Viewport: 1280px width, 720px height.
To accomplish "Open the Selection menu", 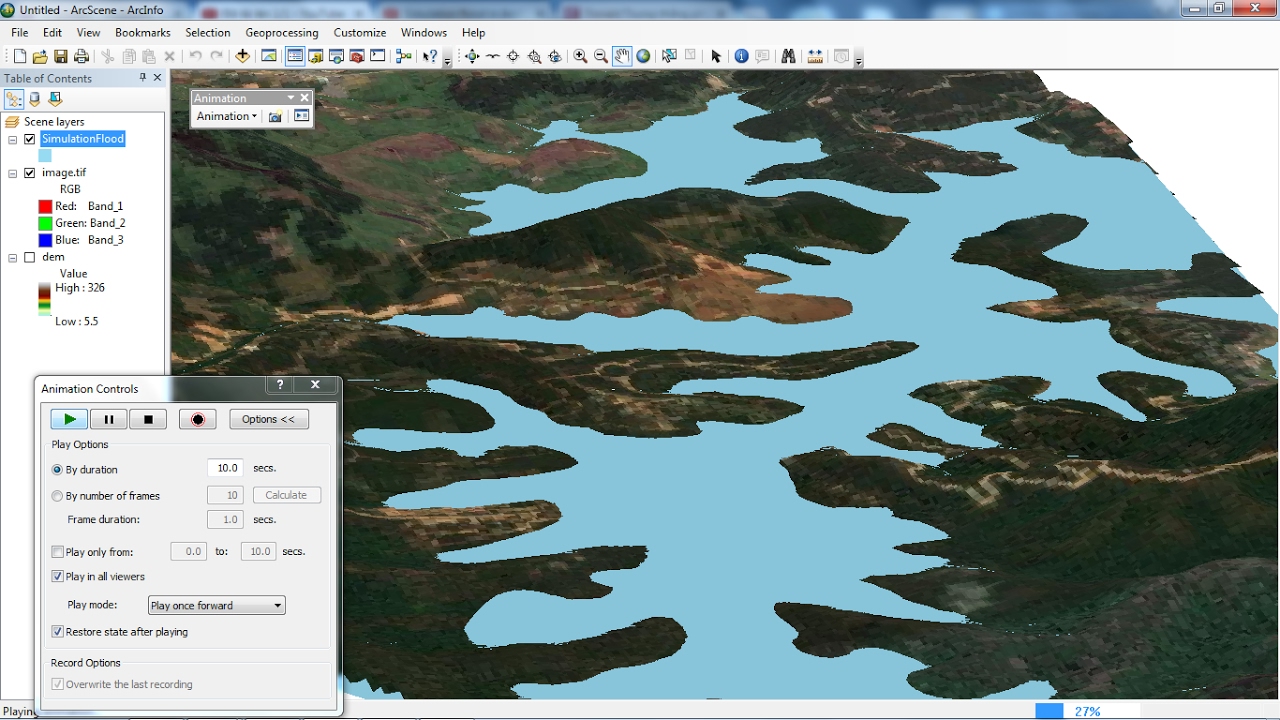I will 208,33.
